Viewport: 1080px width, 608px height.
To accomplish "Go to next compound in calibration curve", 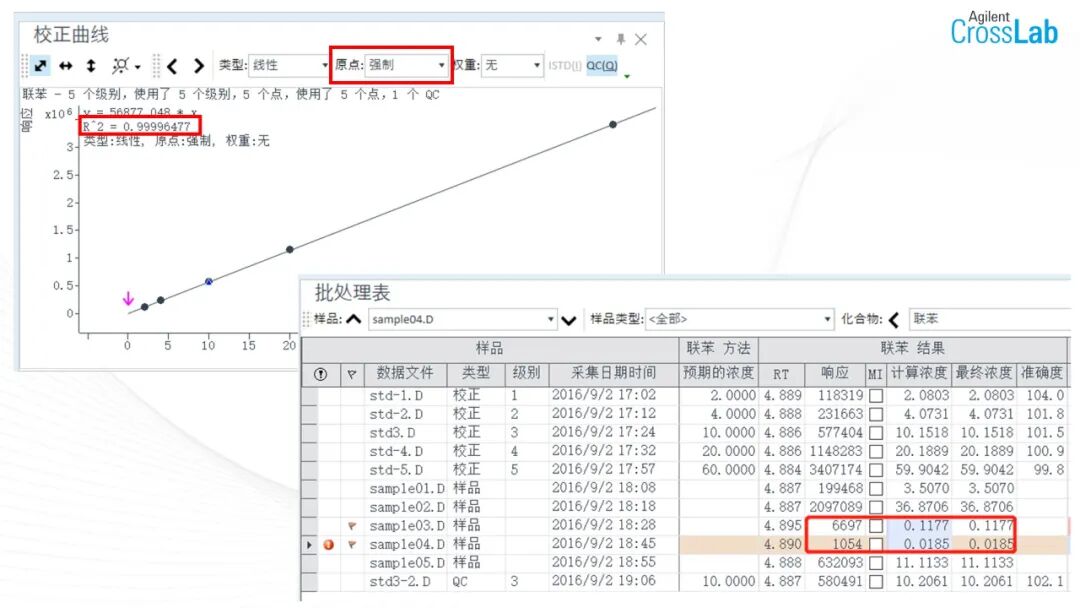I will tap(198, 66).
